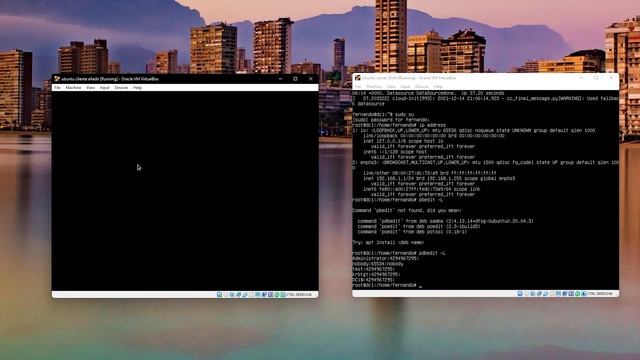Click the client VM network indicator

[238, 294]
